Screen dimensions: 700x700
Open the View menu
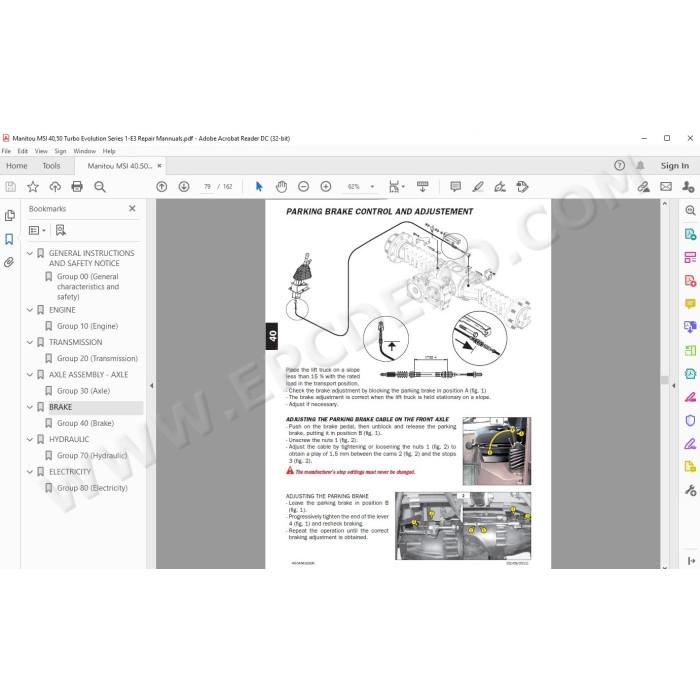(41, 151)
